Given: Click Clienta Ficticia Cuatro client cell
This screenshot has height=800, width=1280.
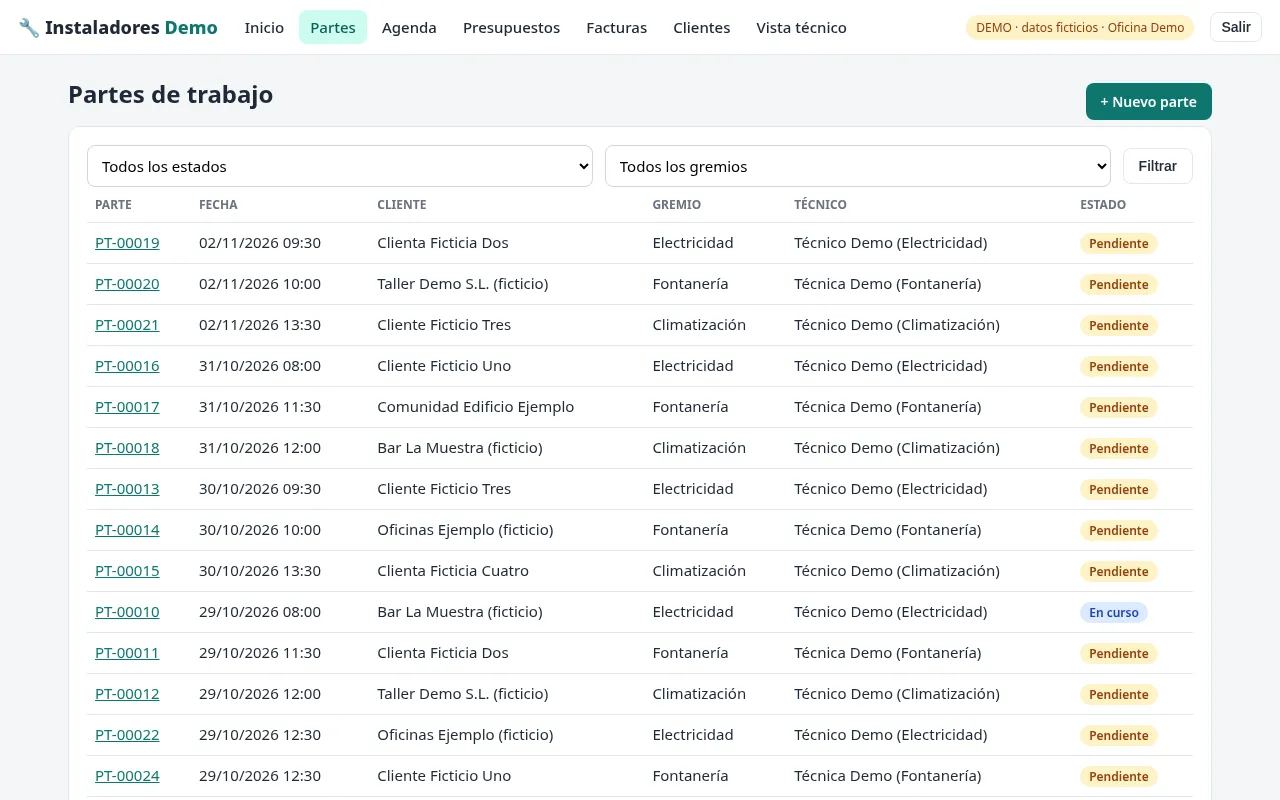Looking at the screenshot, I should [453, 571].
